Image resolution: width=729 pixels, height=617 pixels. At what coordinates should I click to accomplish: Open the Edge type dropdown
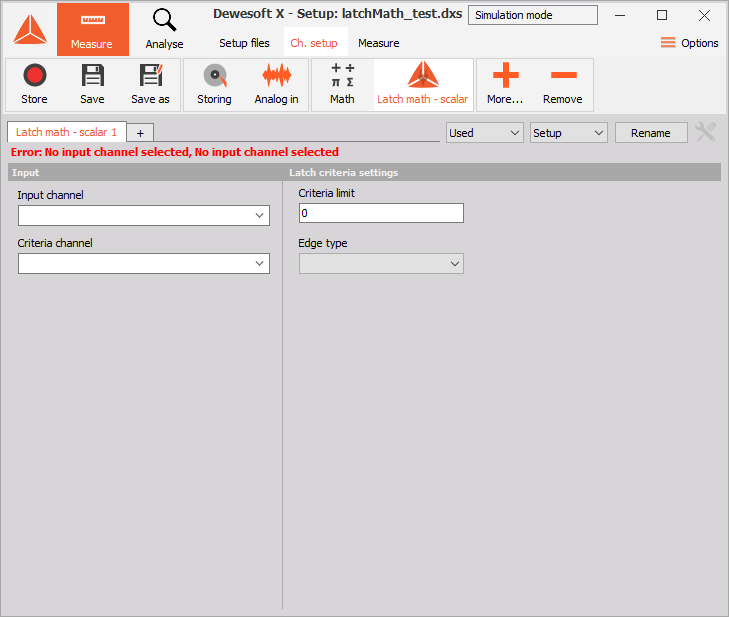(381, 264)
